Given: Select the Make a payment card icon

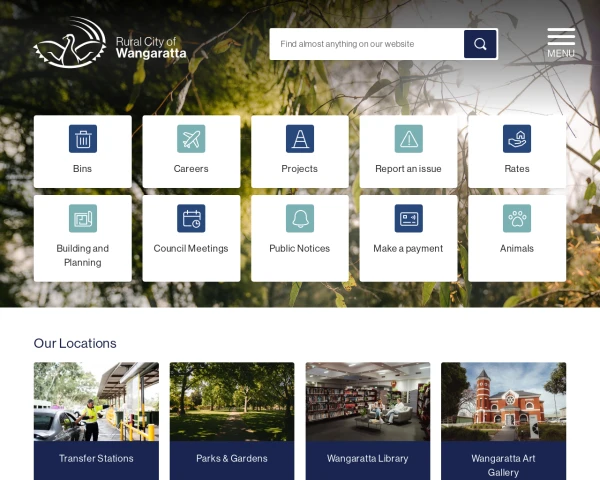Looking at the screenshot, I should pyautogui.click(x=408, y=218).
